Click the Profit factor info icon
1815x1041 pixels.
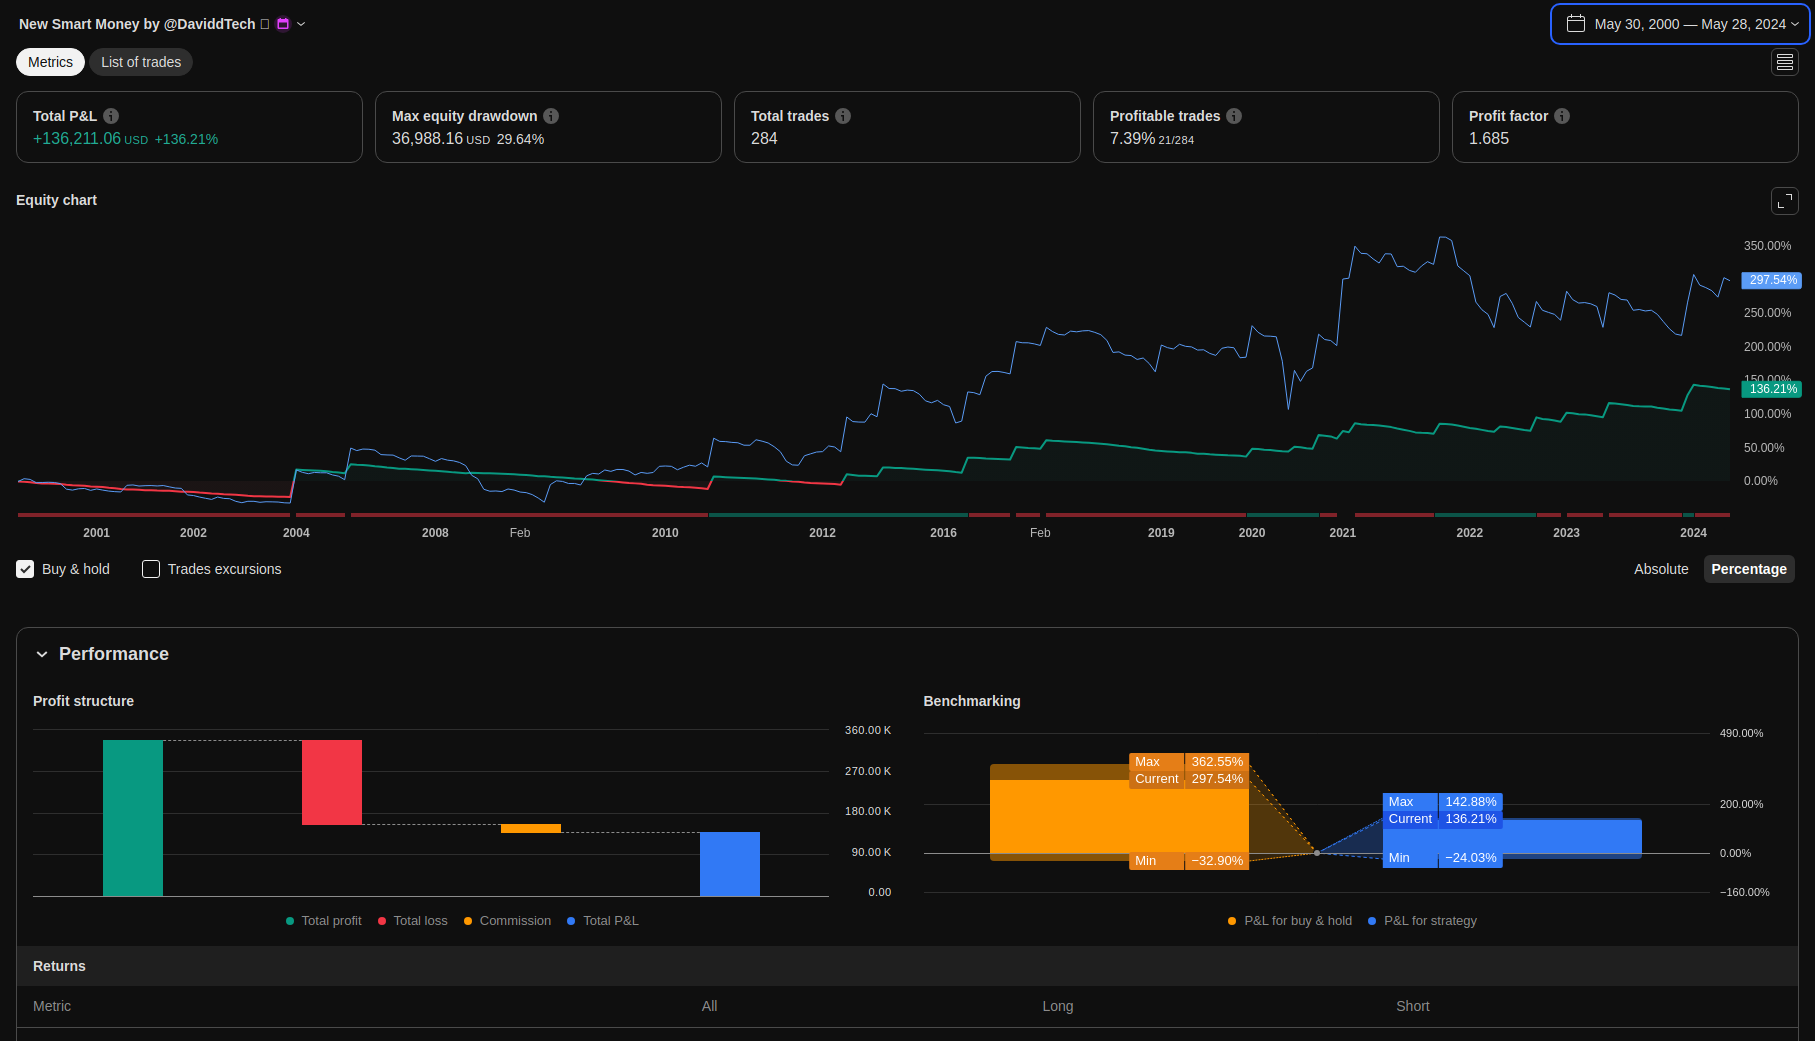1562,116
